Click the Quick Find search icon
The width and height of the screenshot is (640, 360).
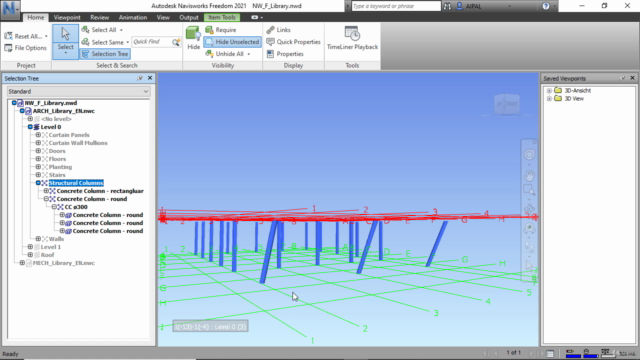pos(176,42)
